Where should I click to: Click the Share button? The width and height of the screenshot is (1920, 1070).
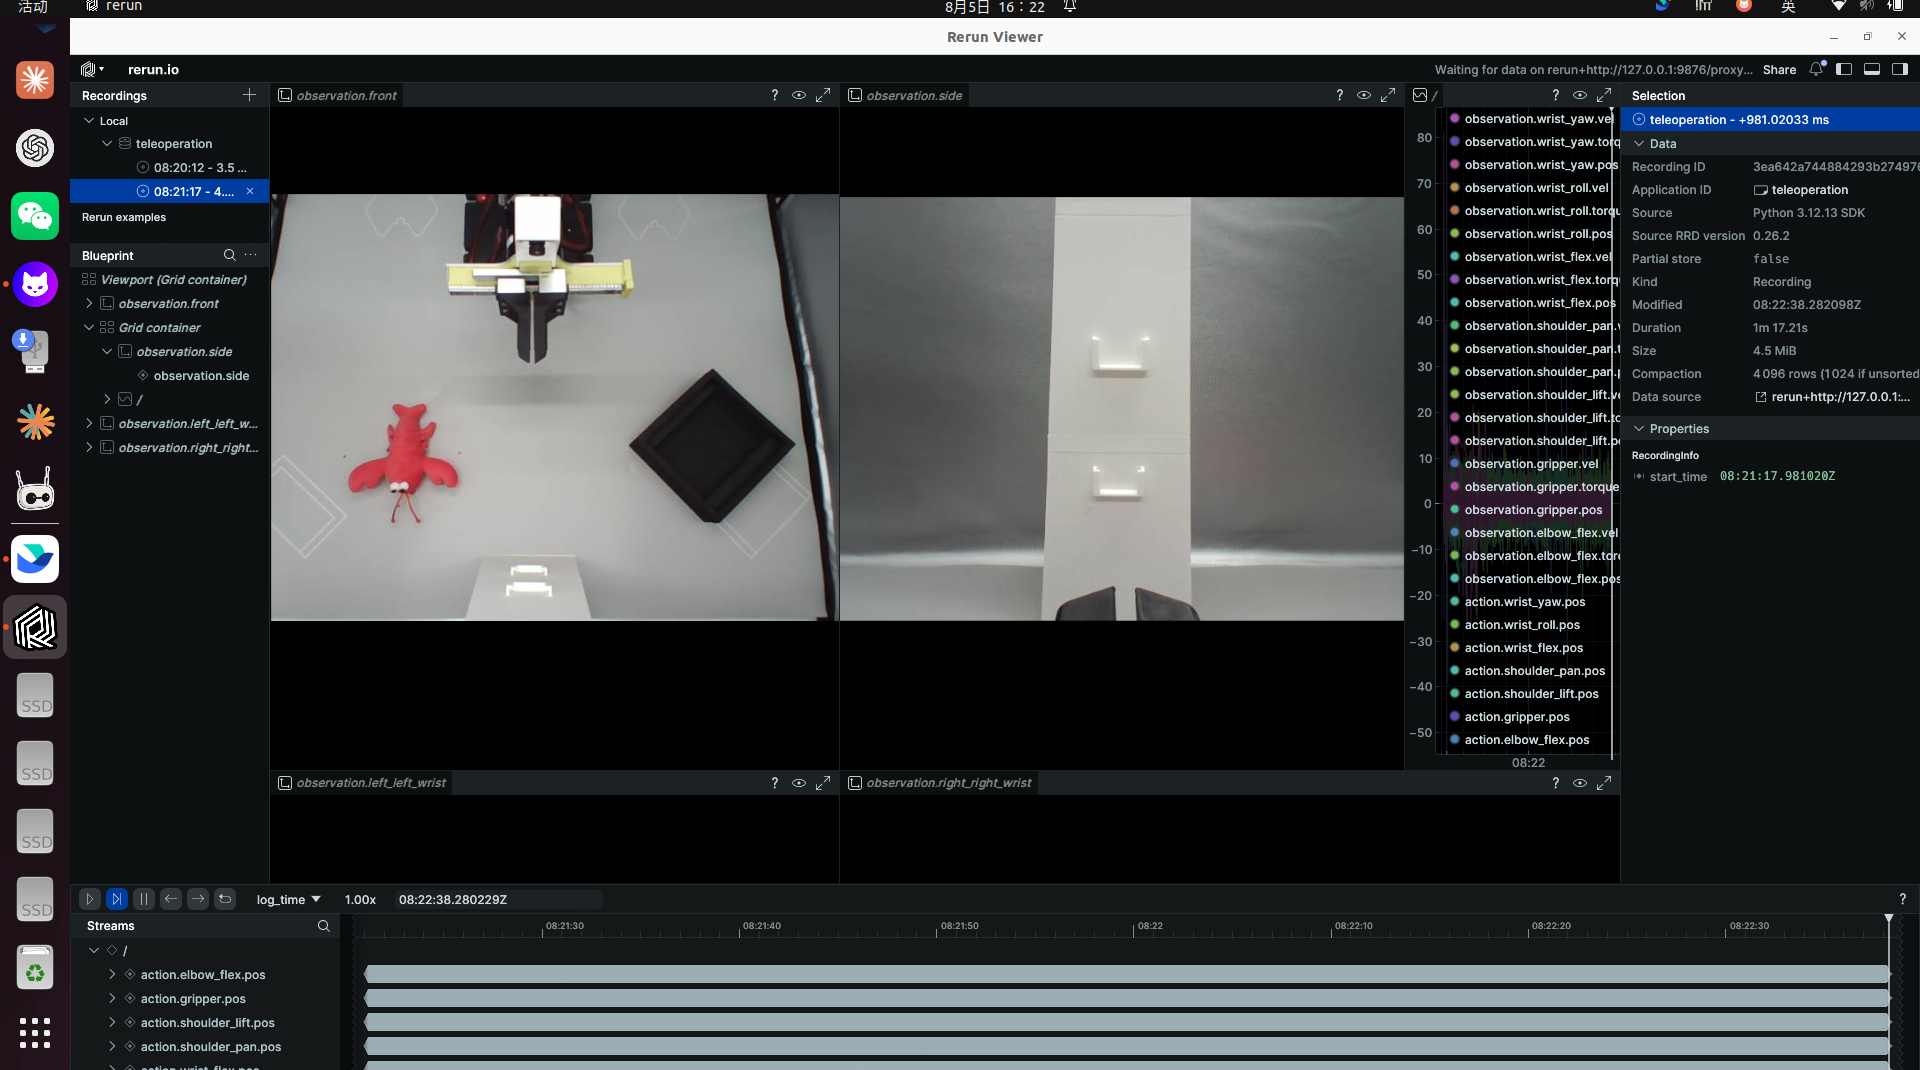[x=1779, y=69]
